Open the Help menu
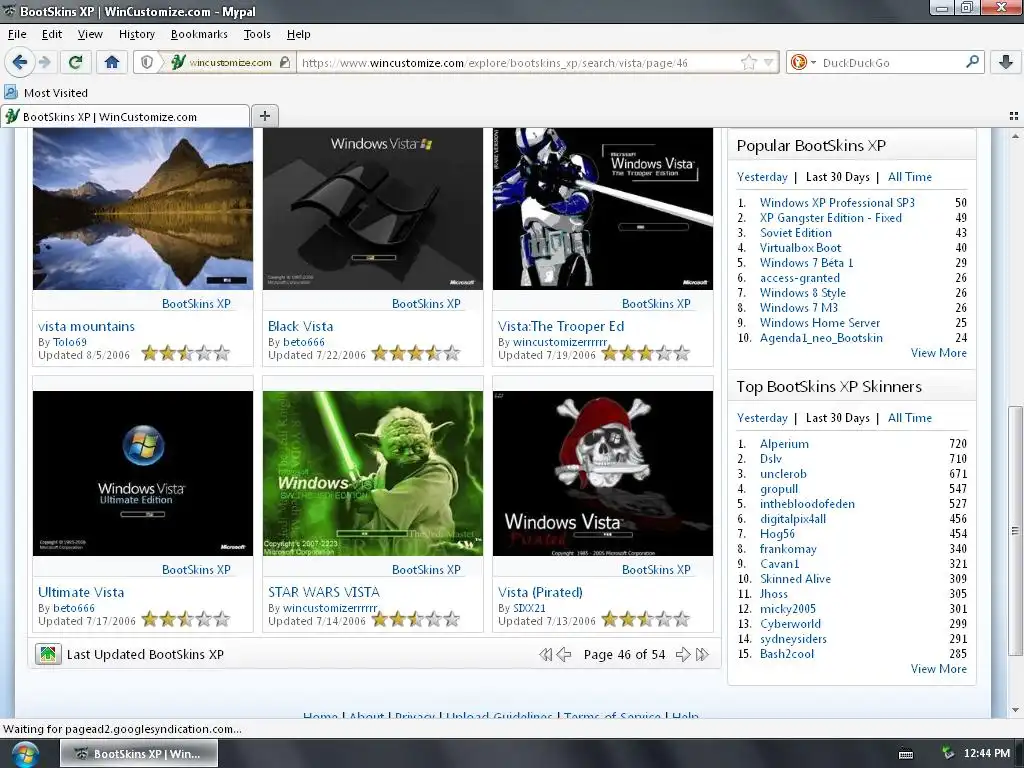 (x=298, y=34)
